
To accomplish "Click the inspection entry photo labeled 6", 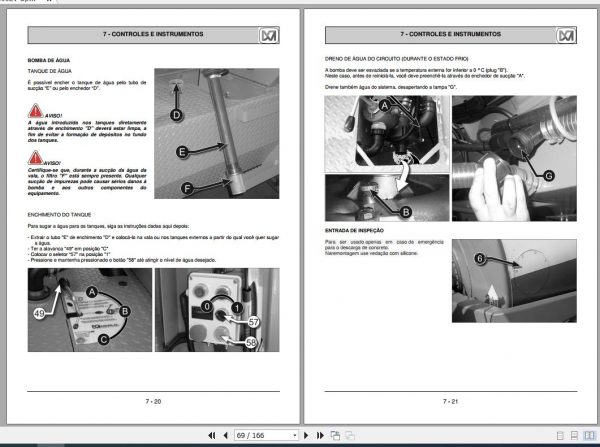I will (x=514, y=281).
